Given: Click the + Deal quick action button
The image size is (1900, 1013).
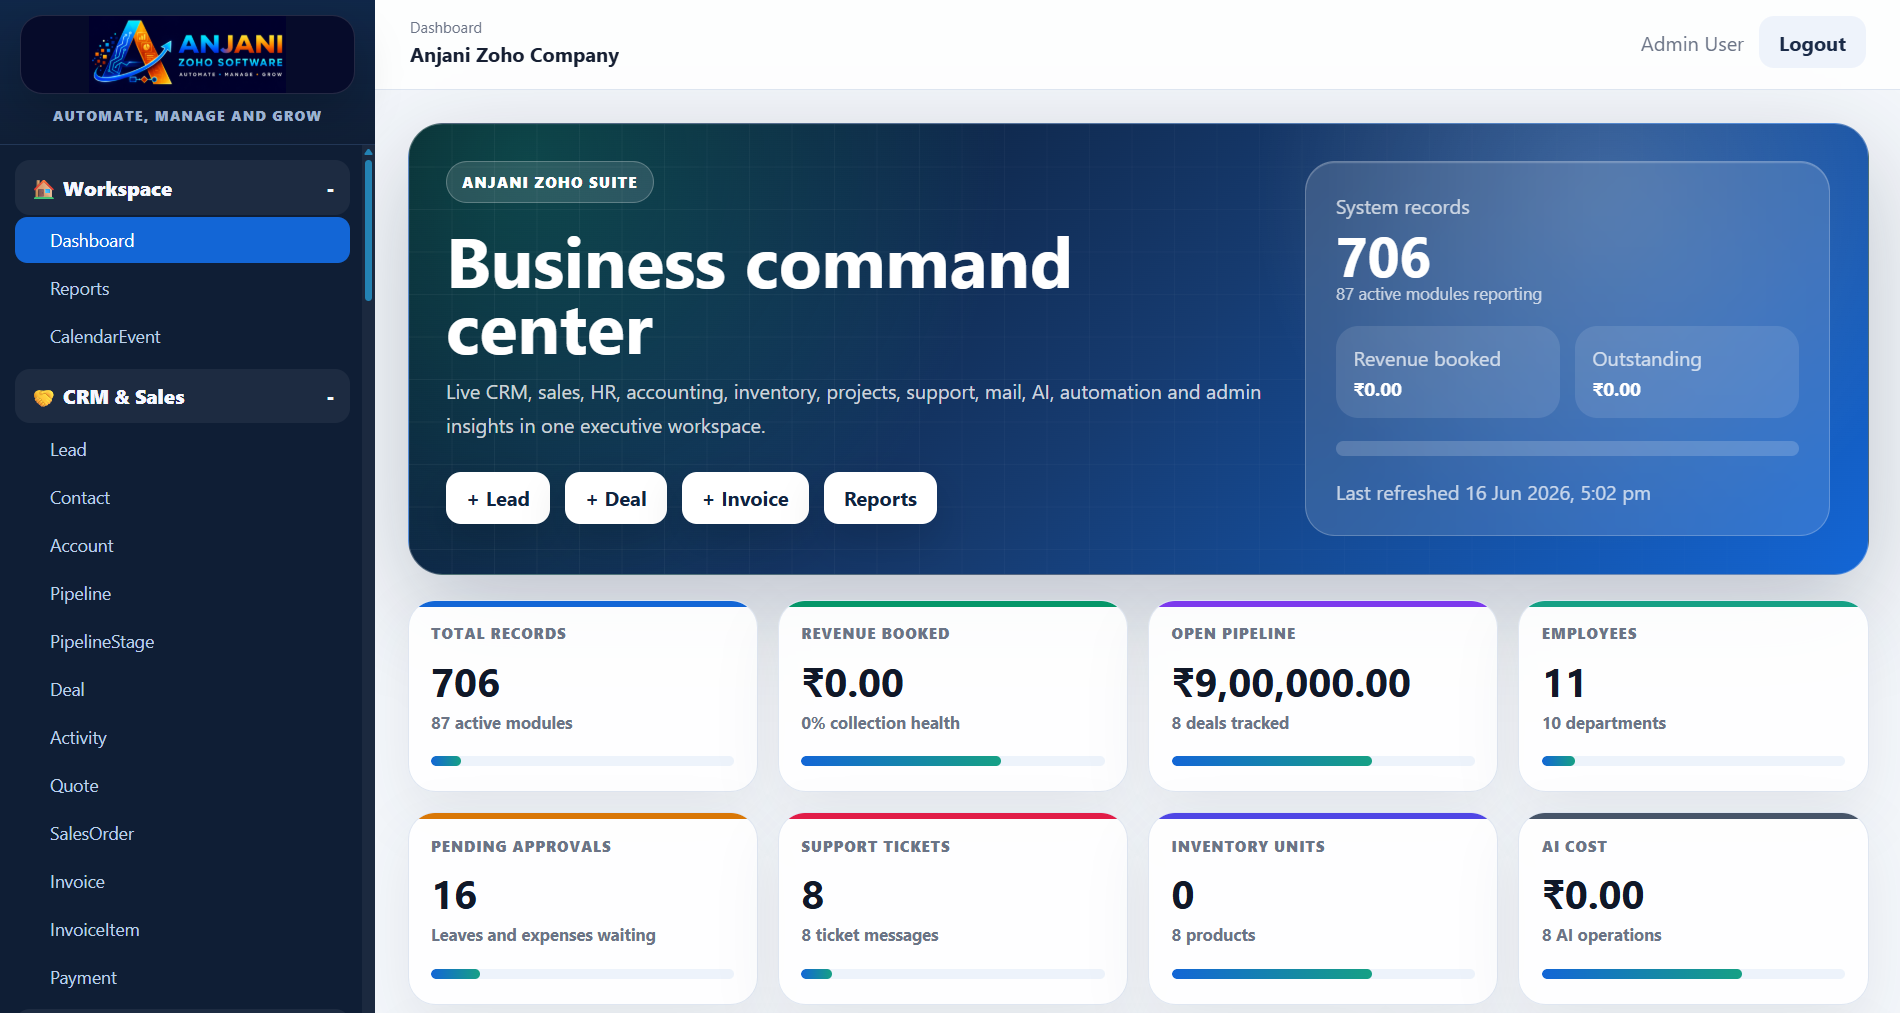Looking at the screenshot, I should 616,498.
